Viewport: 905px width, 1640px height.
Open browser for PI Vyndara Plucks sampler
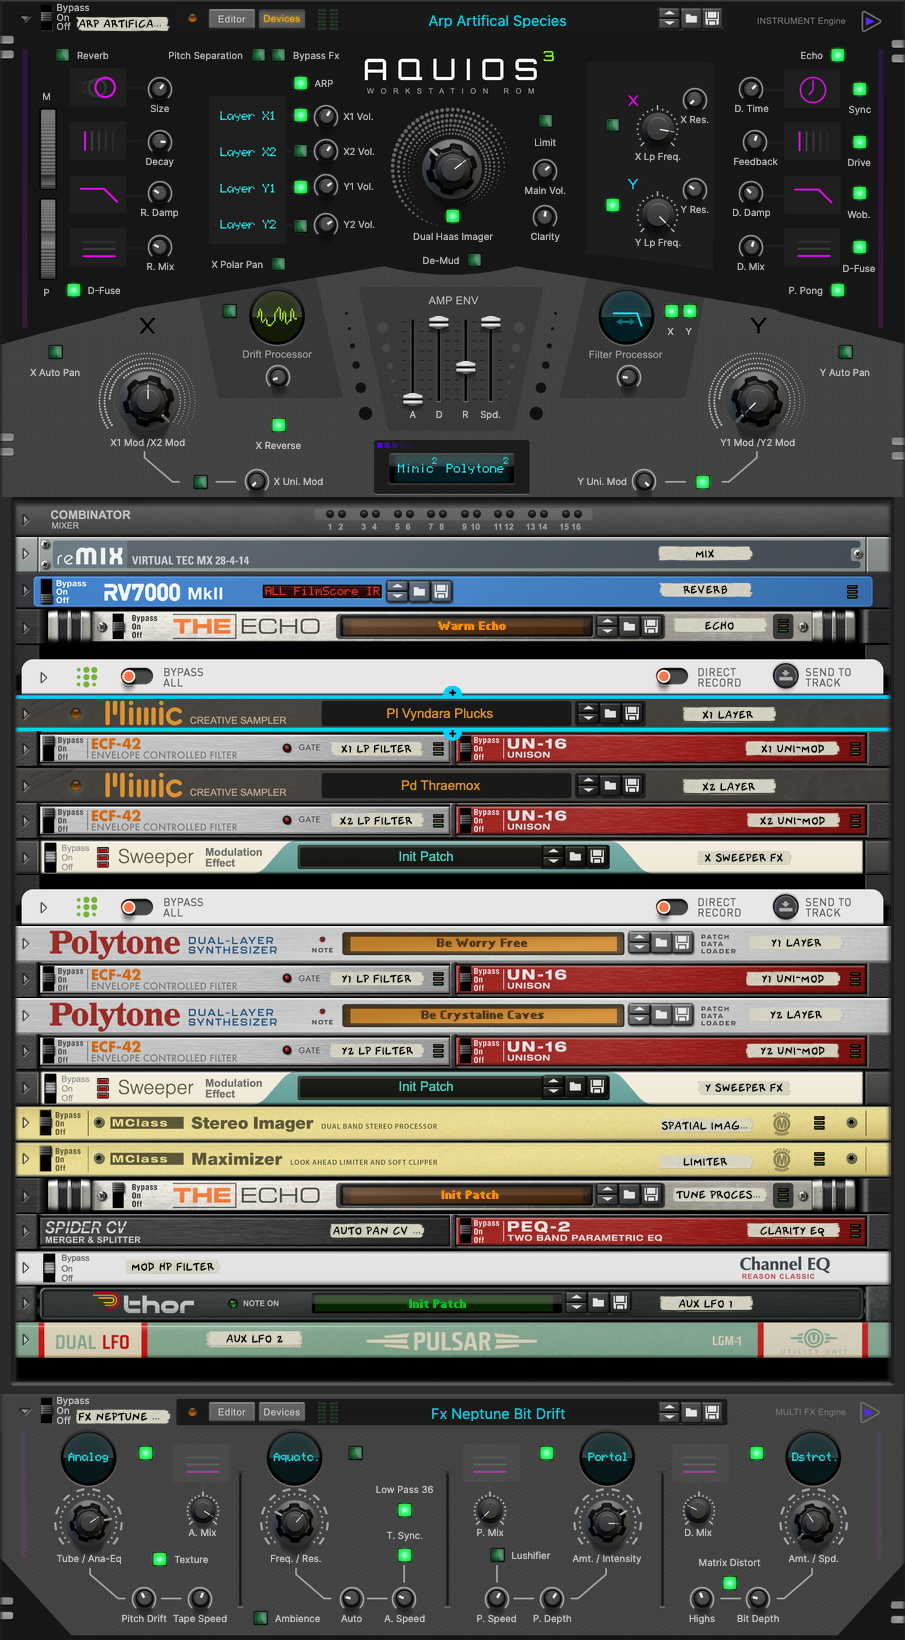610,713
